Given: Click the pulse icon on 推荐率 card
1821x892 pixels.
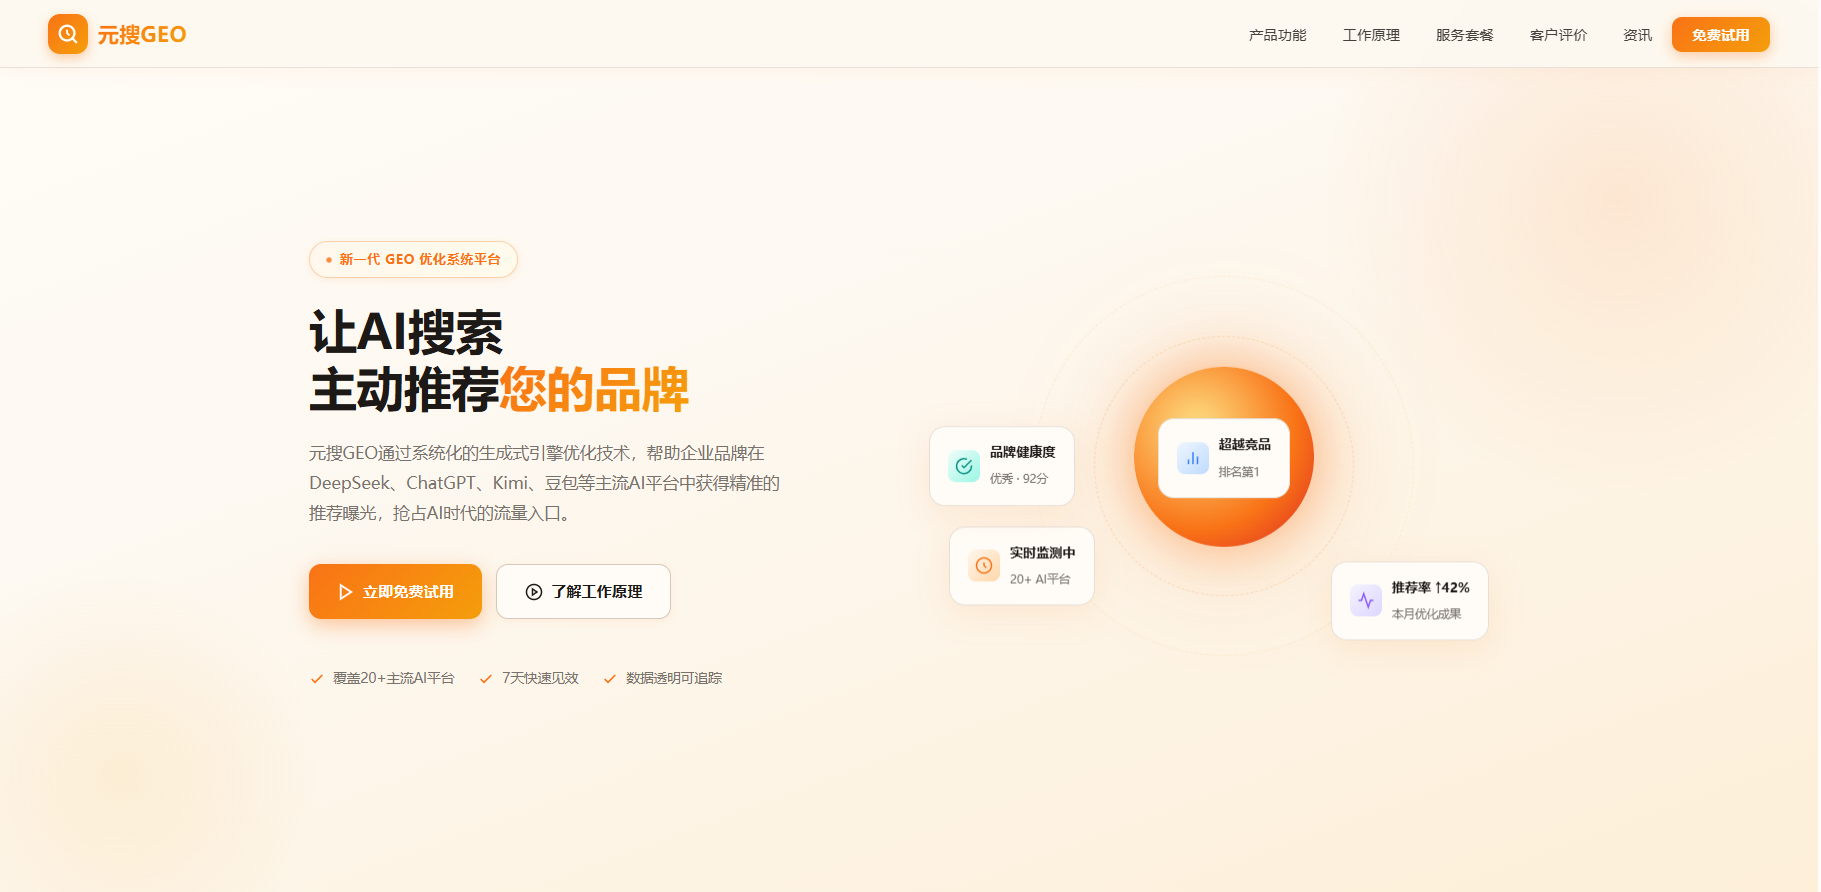Looking at the screenshot, I should 1366,601.
